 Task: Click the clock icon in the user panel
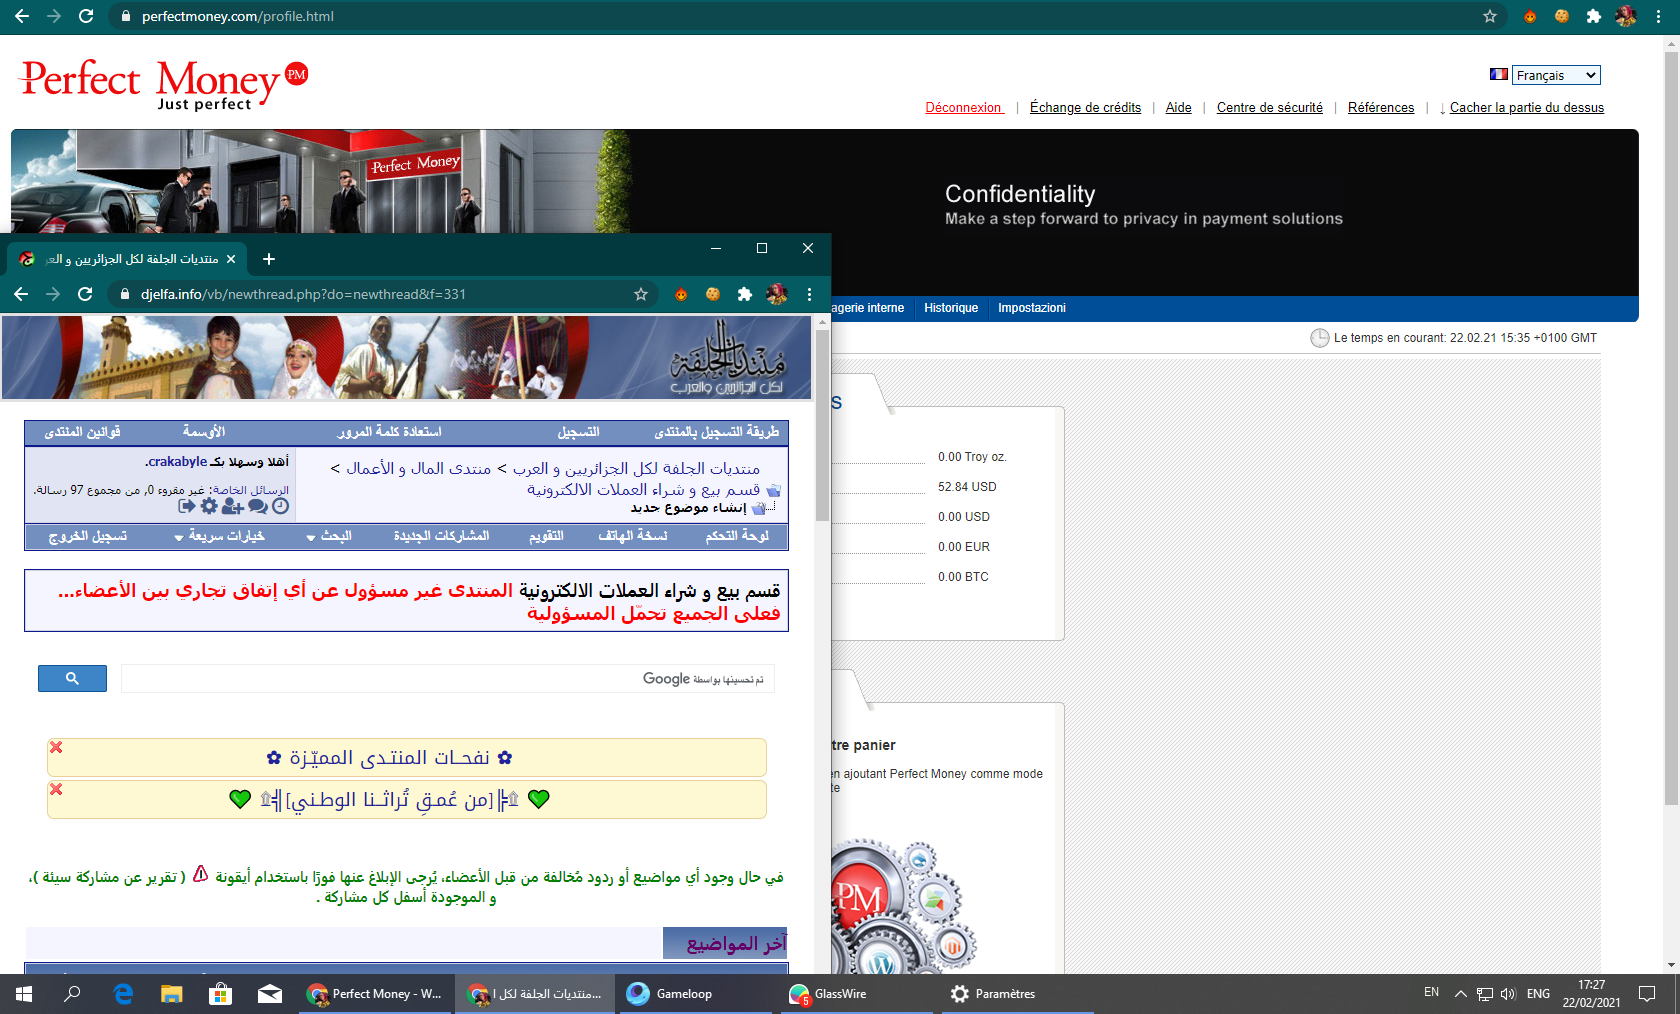tap(281, 506)
